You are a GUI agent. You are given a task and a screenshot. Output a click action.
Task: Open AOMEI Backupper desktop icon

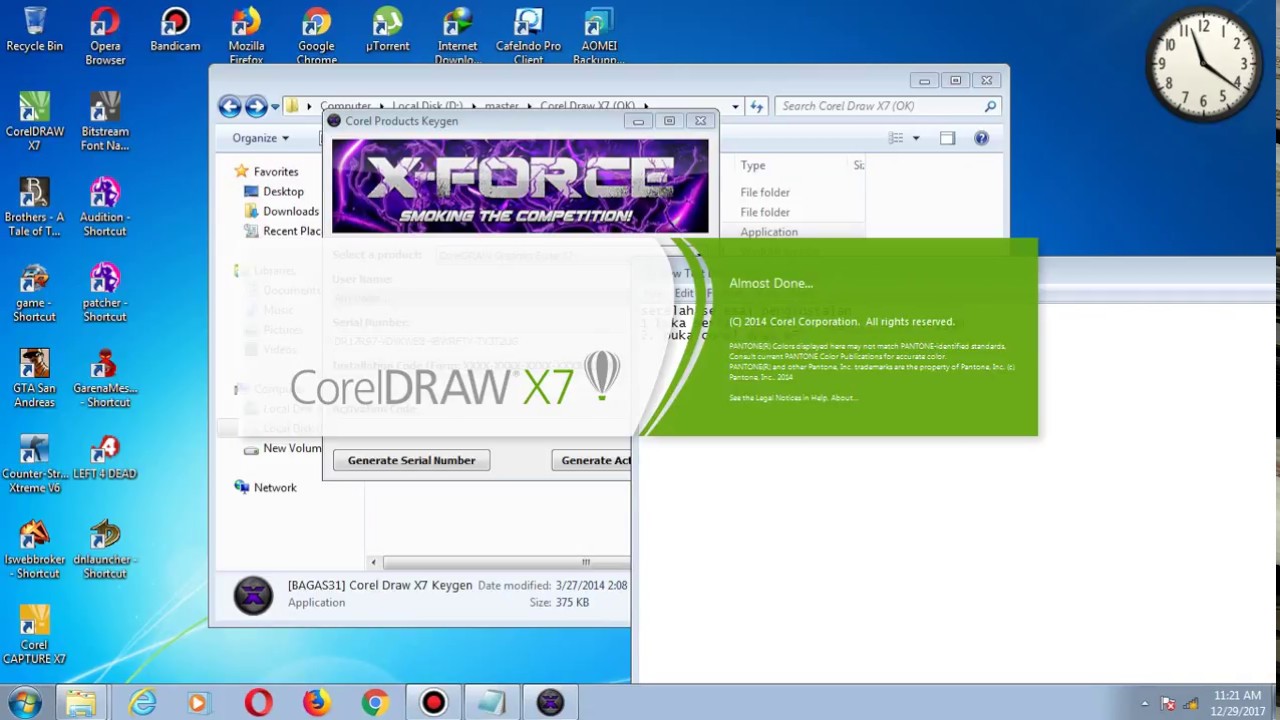coord(598,35)
